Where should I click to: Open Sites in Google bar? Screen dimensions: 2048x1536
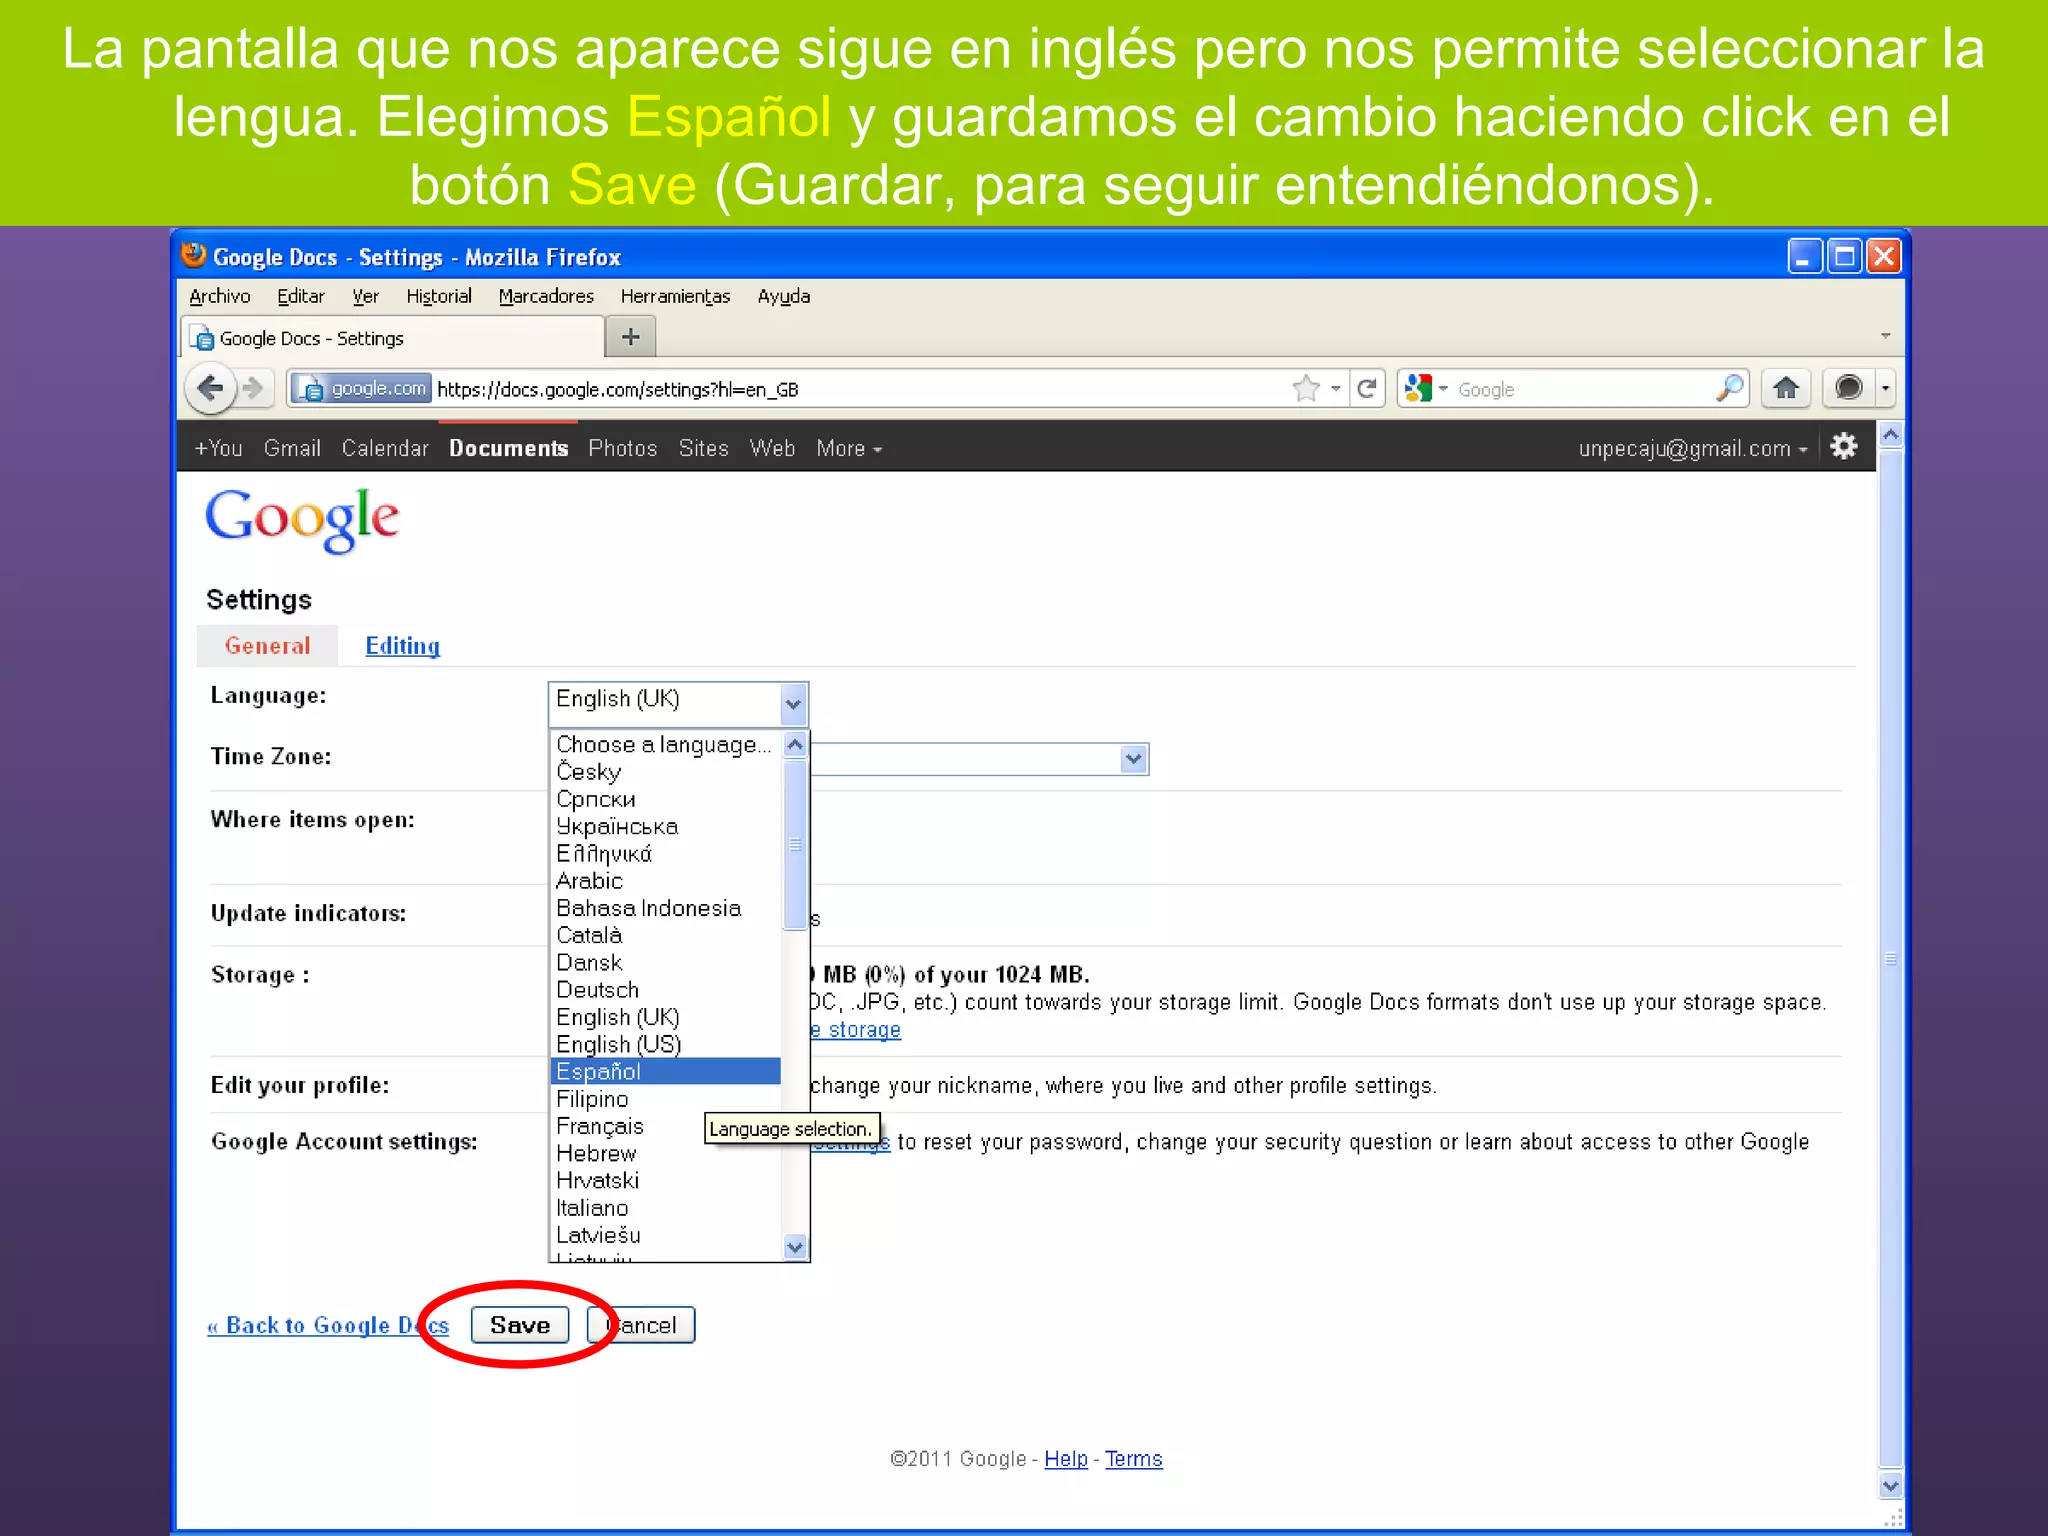tap(704, 448)
